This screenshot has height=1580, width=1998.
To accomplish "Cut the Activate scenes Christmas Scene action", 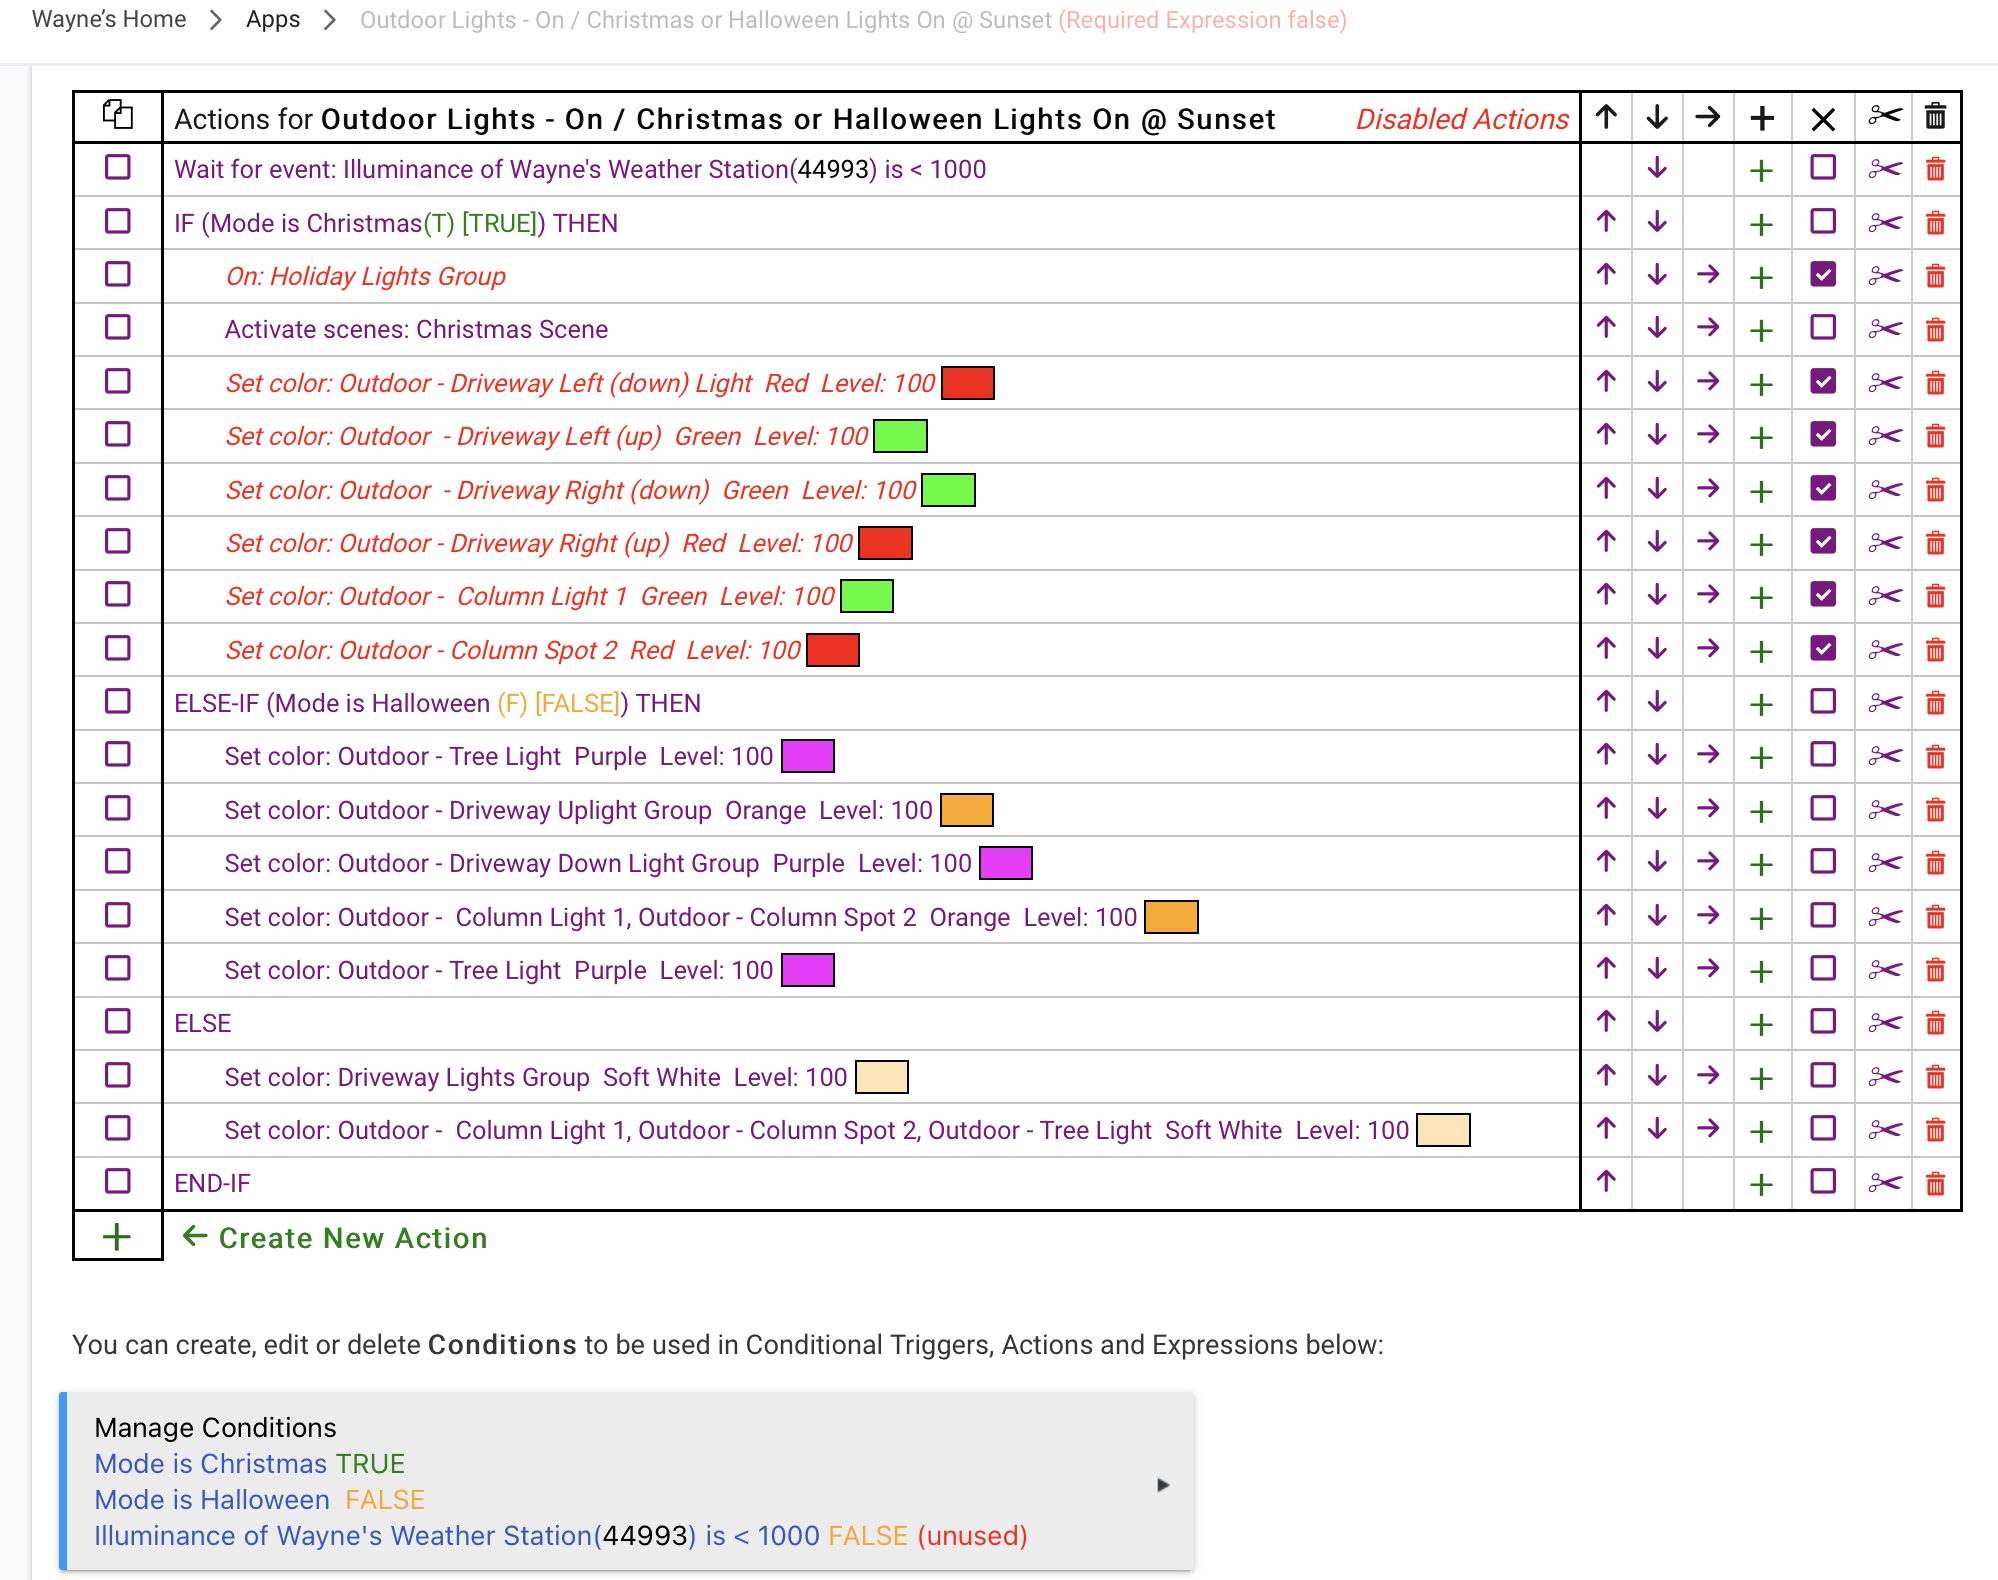I will point(1884,329).
